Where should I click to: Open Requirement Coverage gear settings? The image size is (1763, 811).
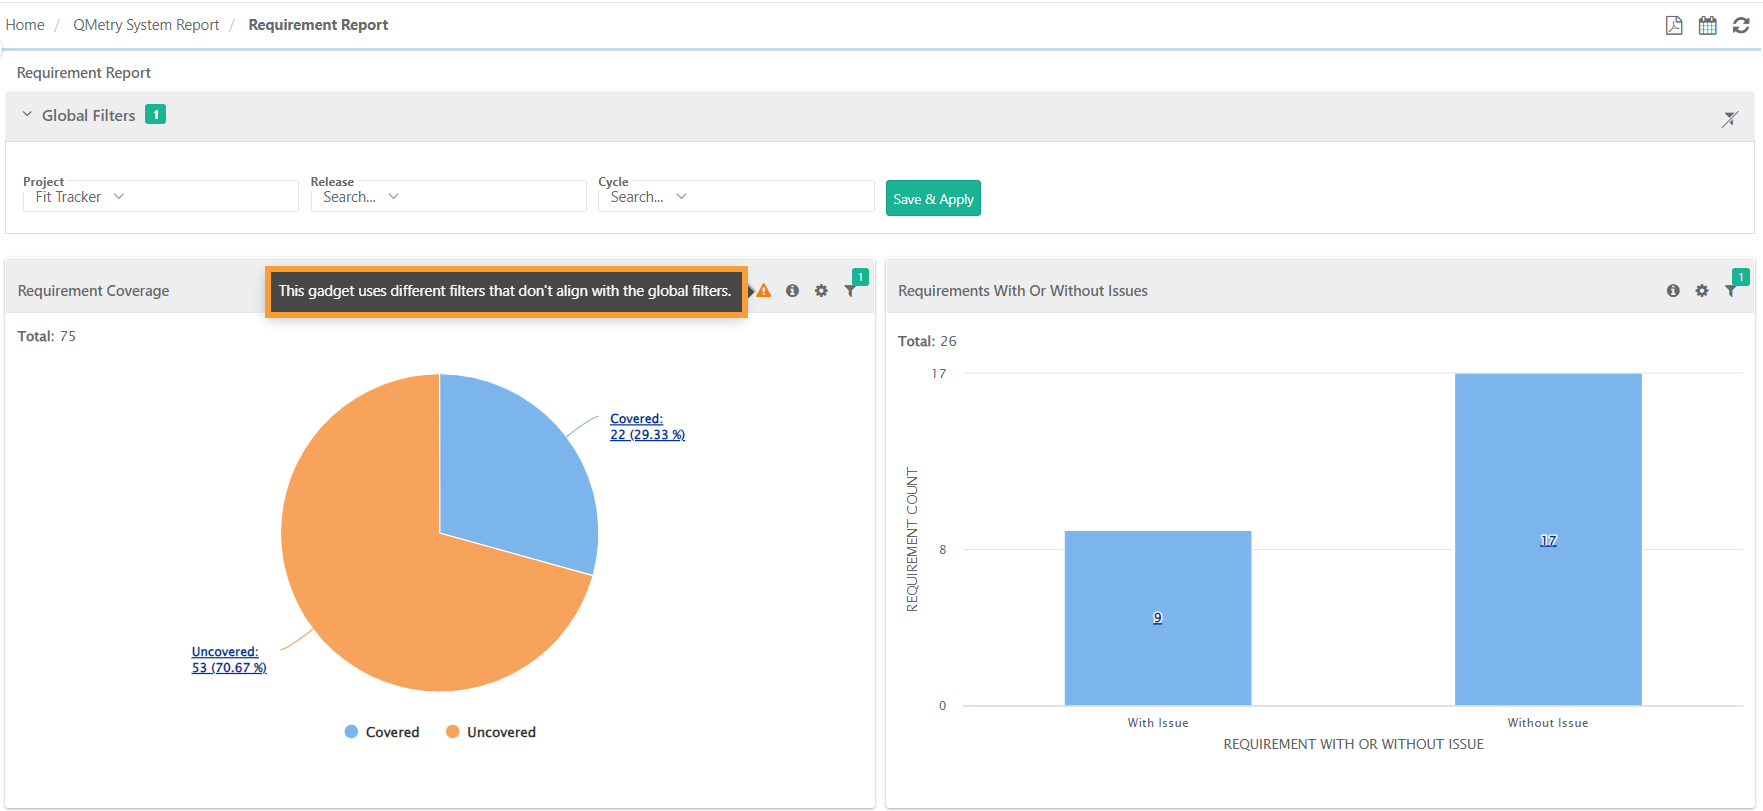click(x=821, y=291)
